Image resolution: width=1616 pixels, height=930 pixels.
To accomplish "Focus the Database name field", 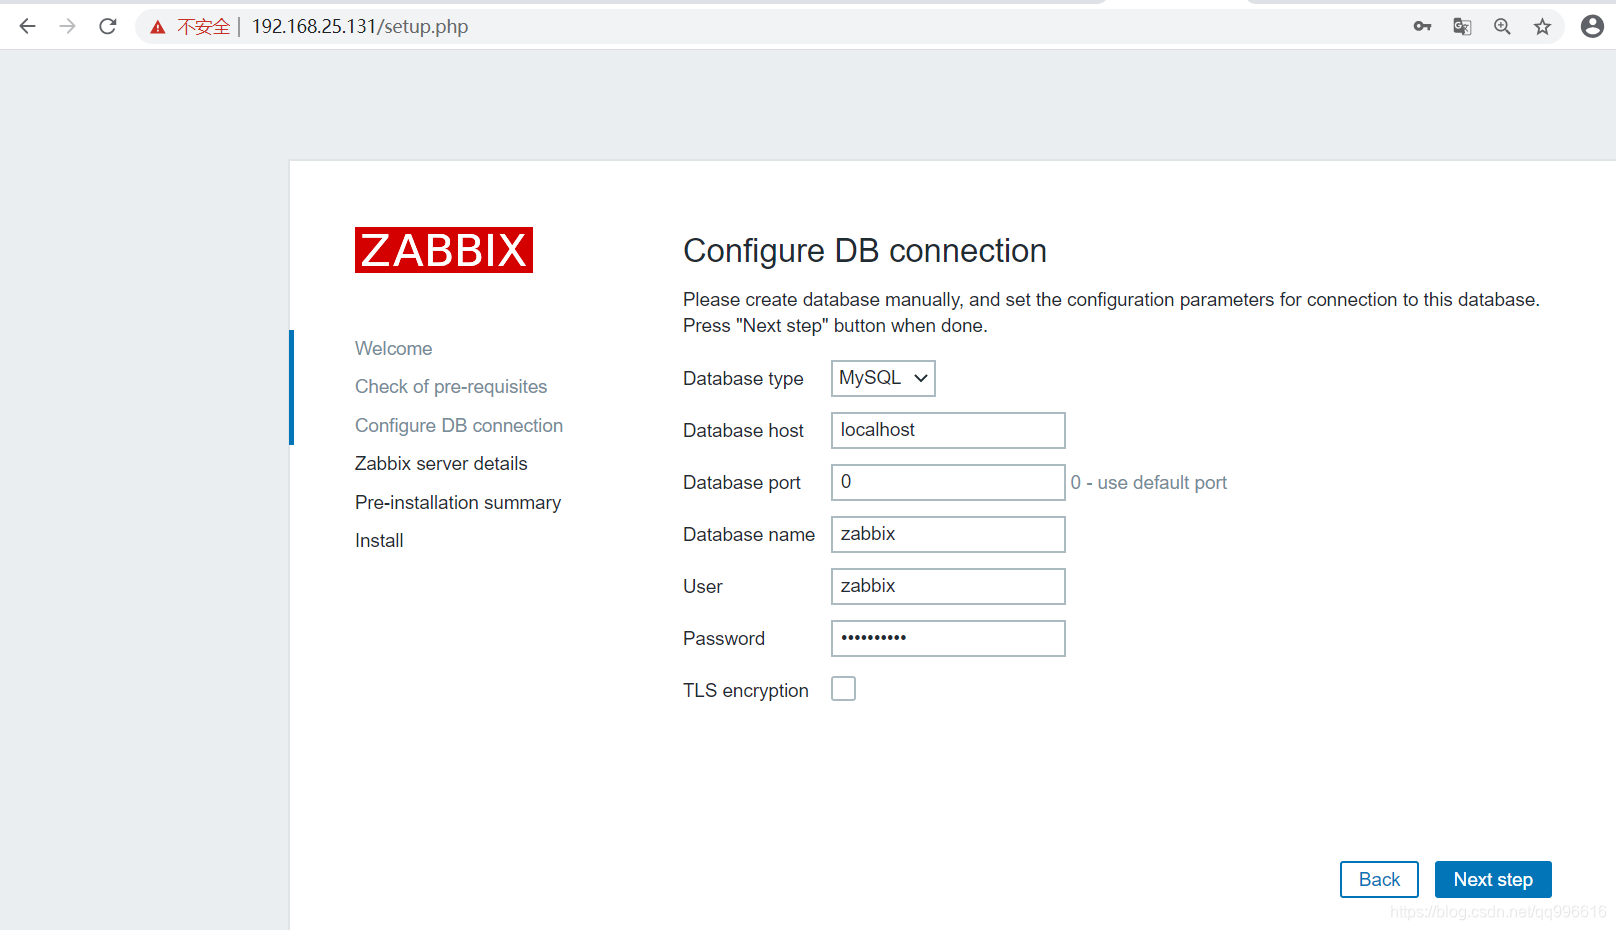I will pyautogui.click(x=948, y=534).
